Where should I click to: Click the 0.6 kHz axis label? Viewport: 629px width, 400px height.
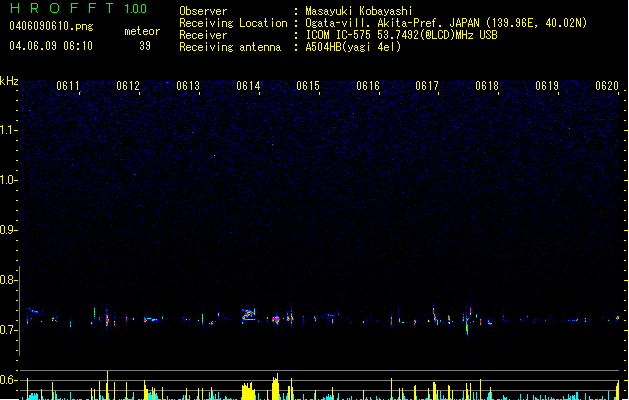(x=8, y=380)
